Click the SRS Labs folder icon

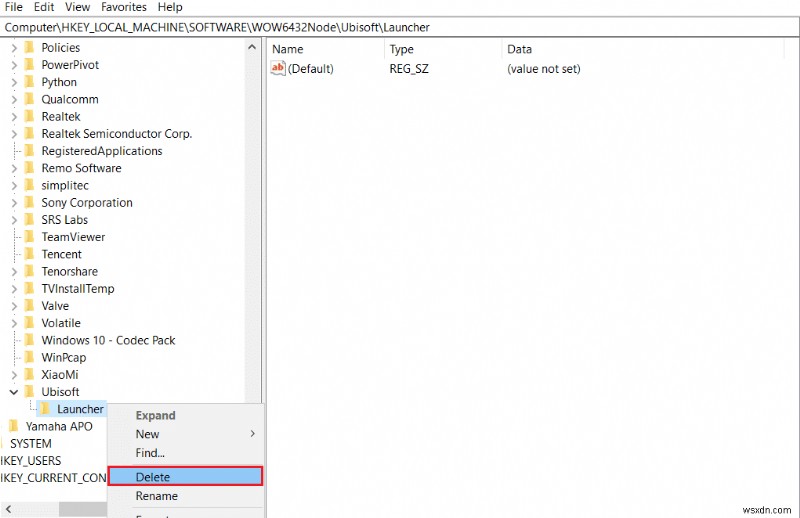[x=30, y=219]
